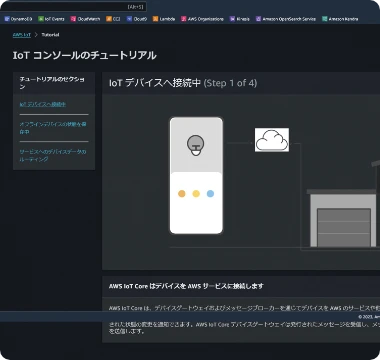Click the light bulb icon in the phone illustration
This screenshot has height=360, width=380.
[196, 145]
